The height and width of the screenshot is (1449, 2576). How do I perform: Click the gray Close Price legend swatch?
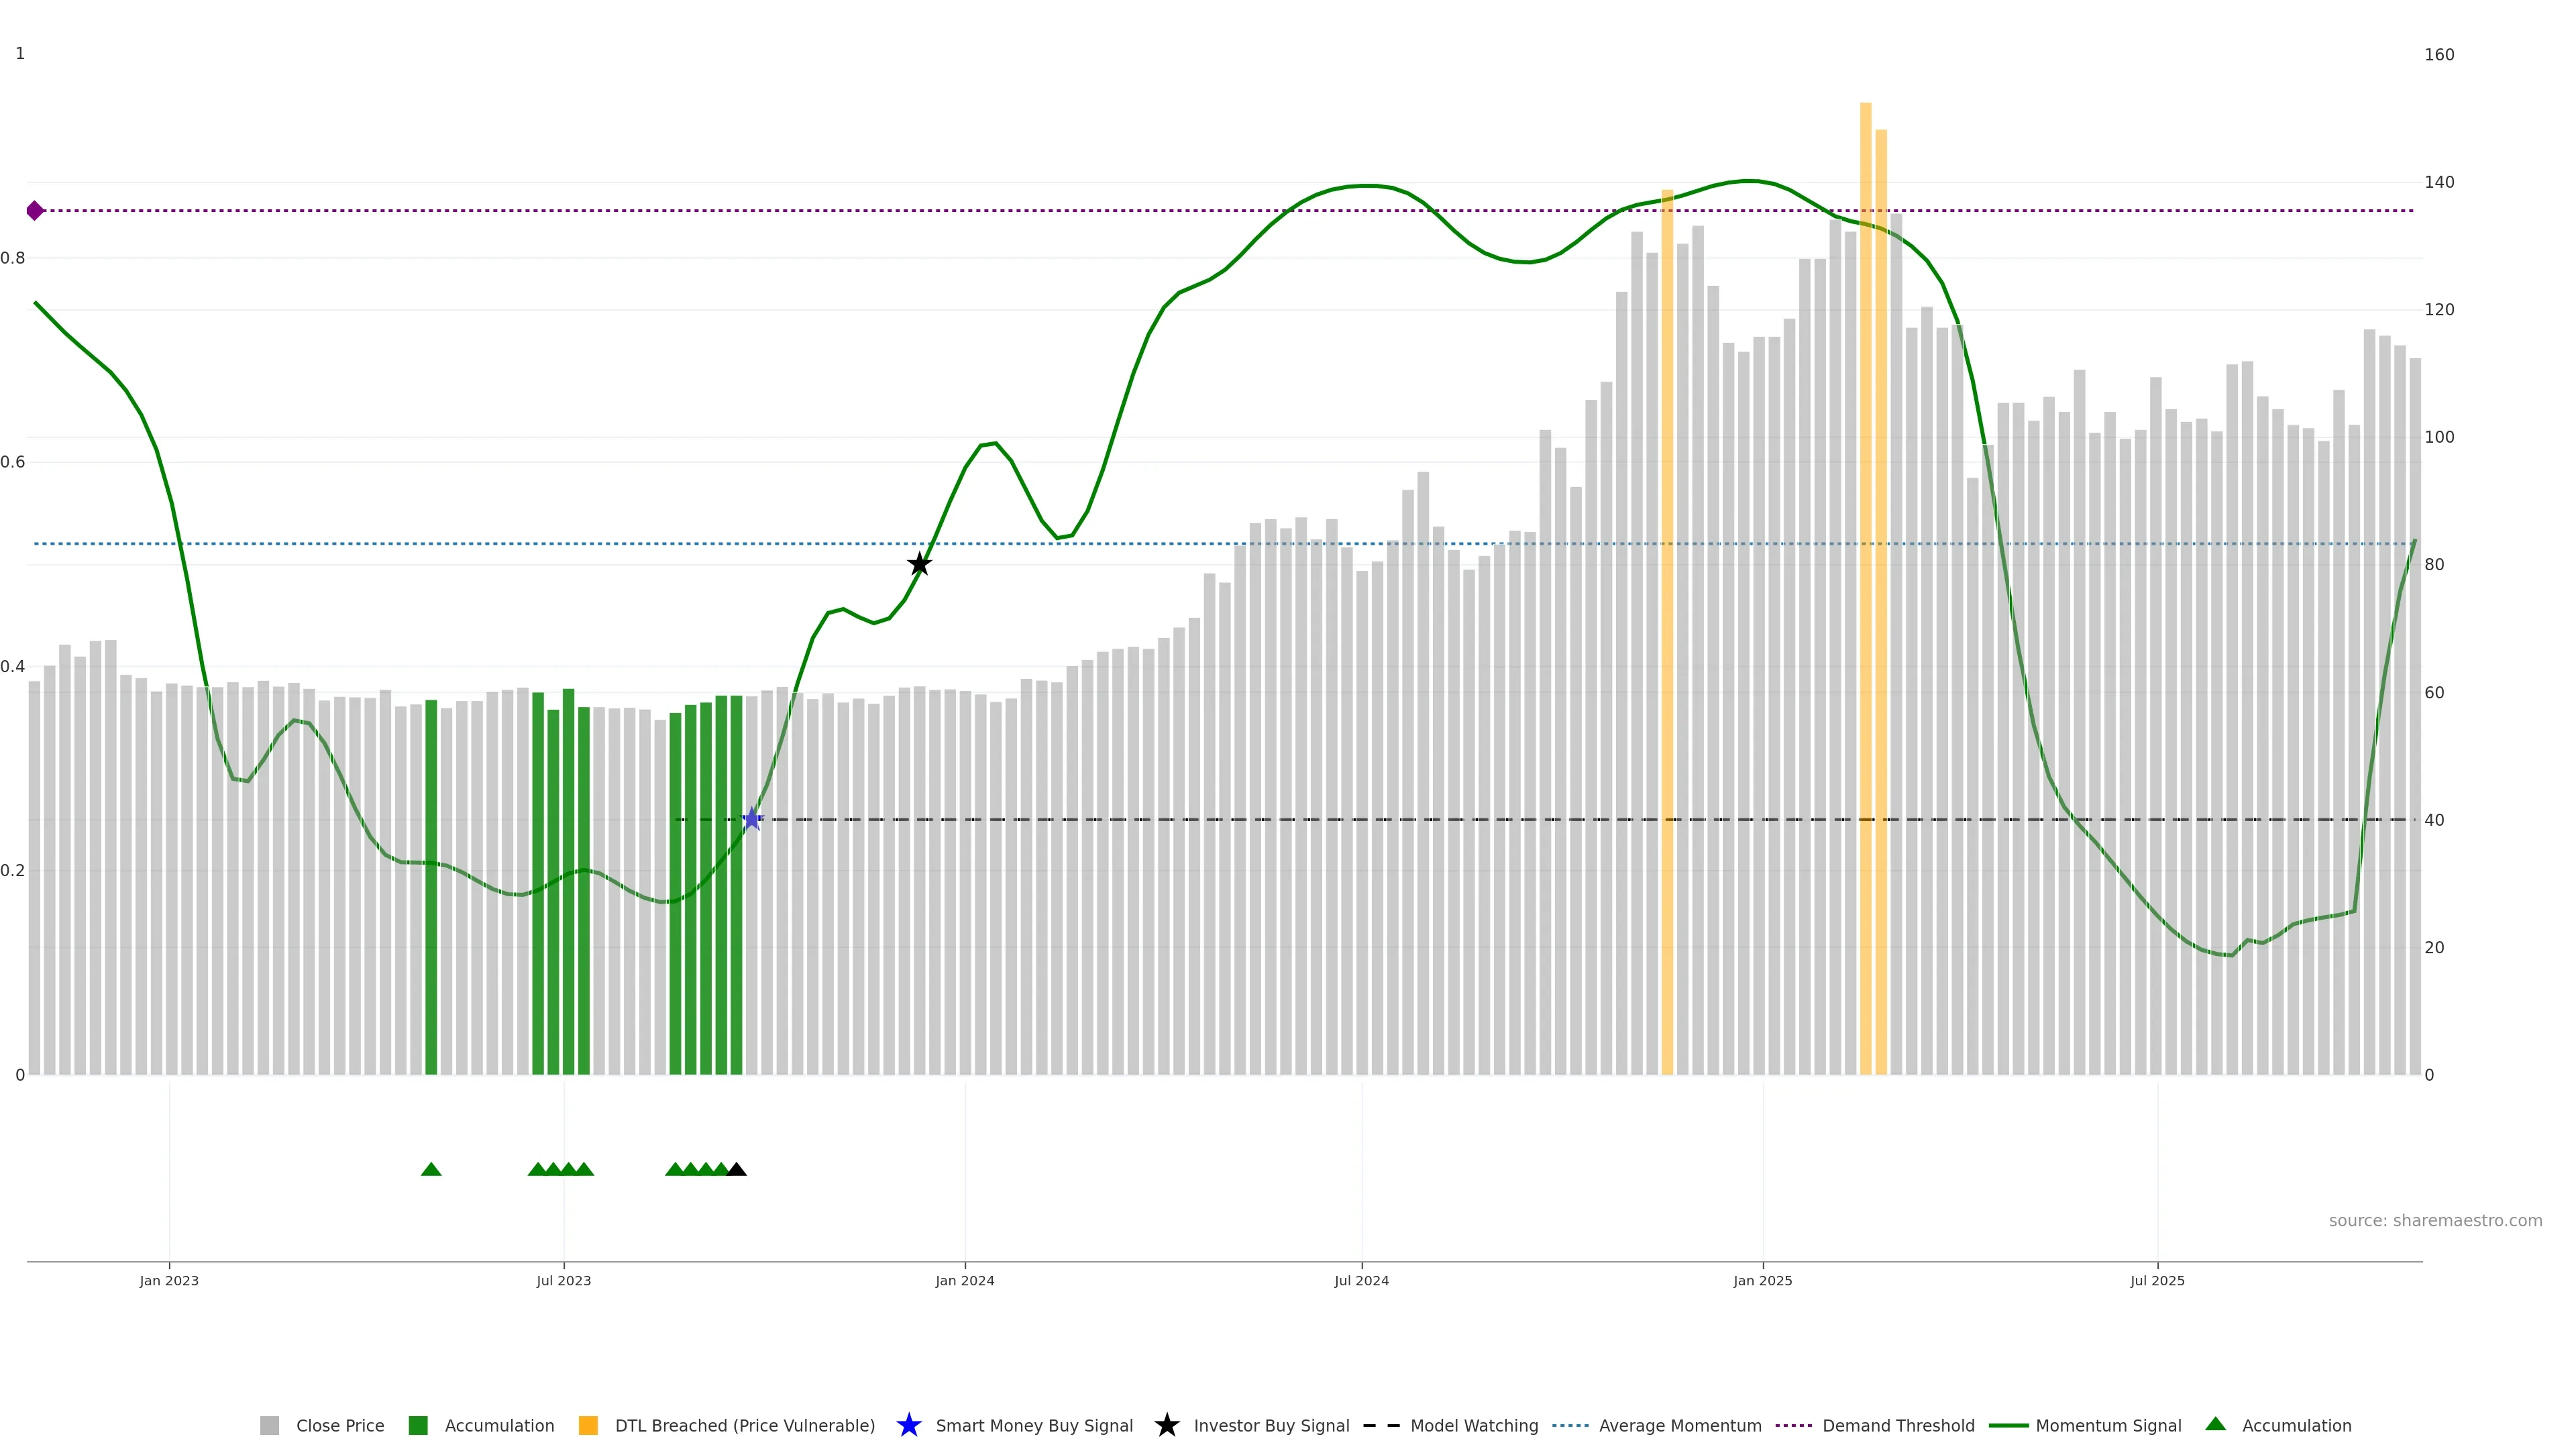click(x=269, y=1425)
